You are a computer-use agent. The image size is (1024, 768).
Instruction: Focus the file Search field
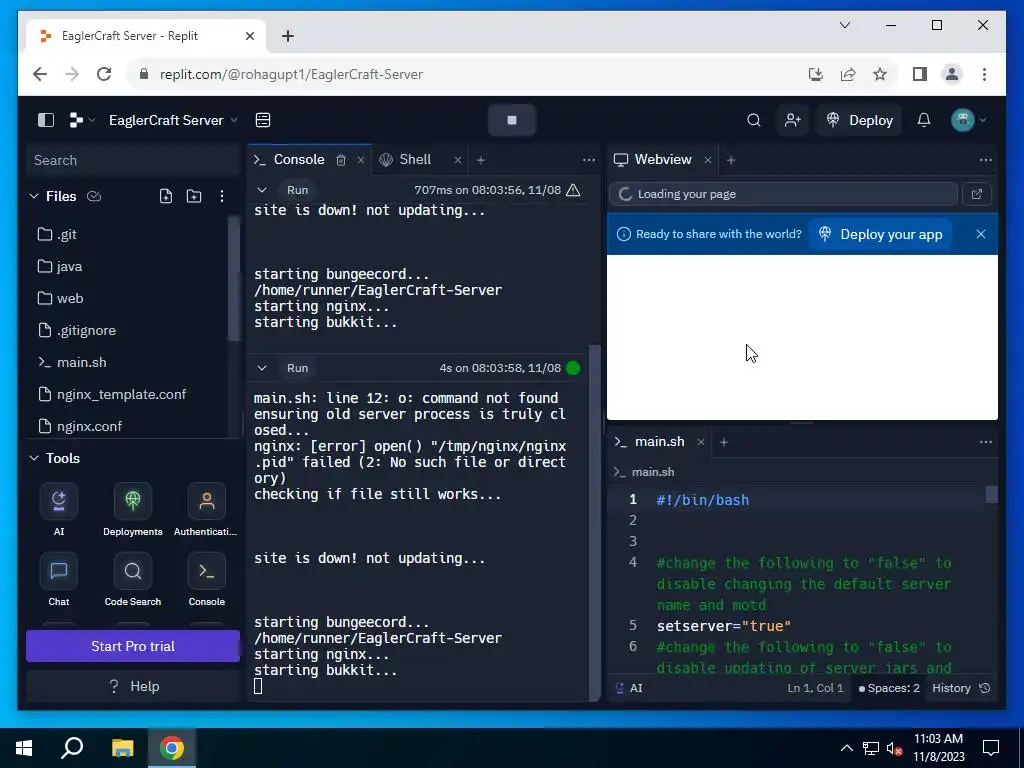click(133, 160)
